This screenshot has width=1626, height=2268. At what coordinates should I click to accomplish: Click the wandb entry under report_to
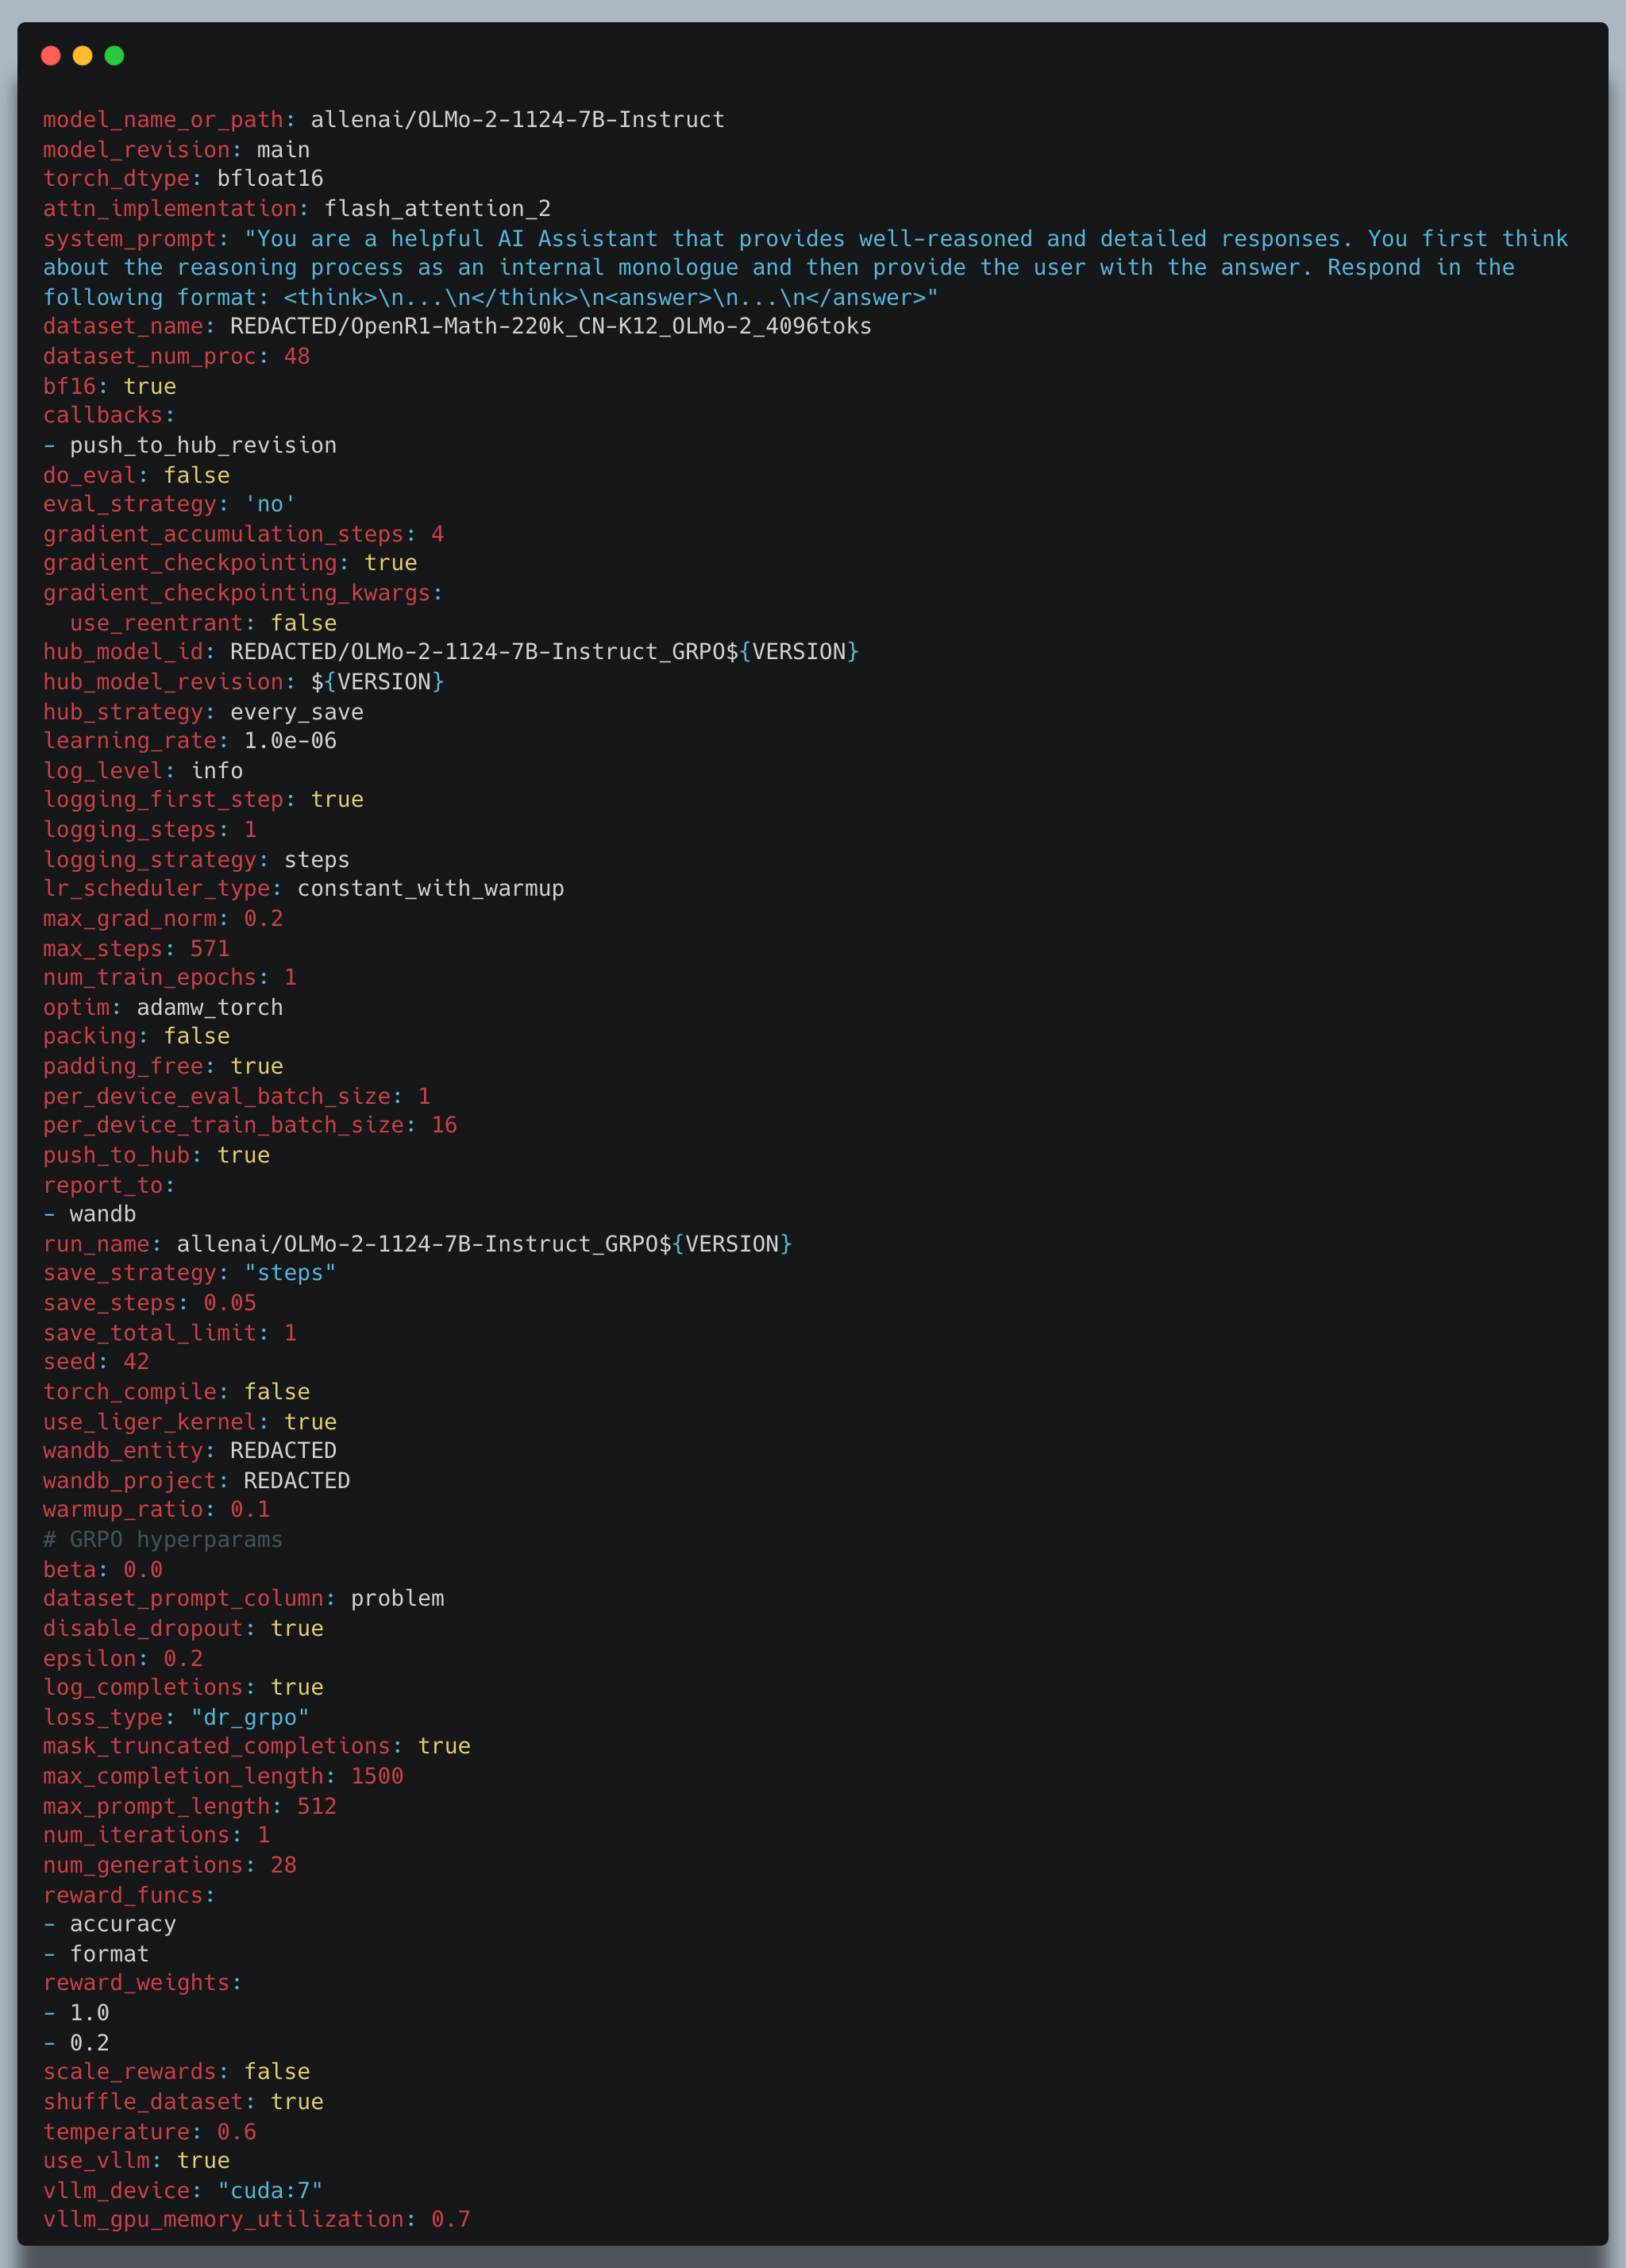click(x=102, y=1214)
